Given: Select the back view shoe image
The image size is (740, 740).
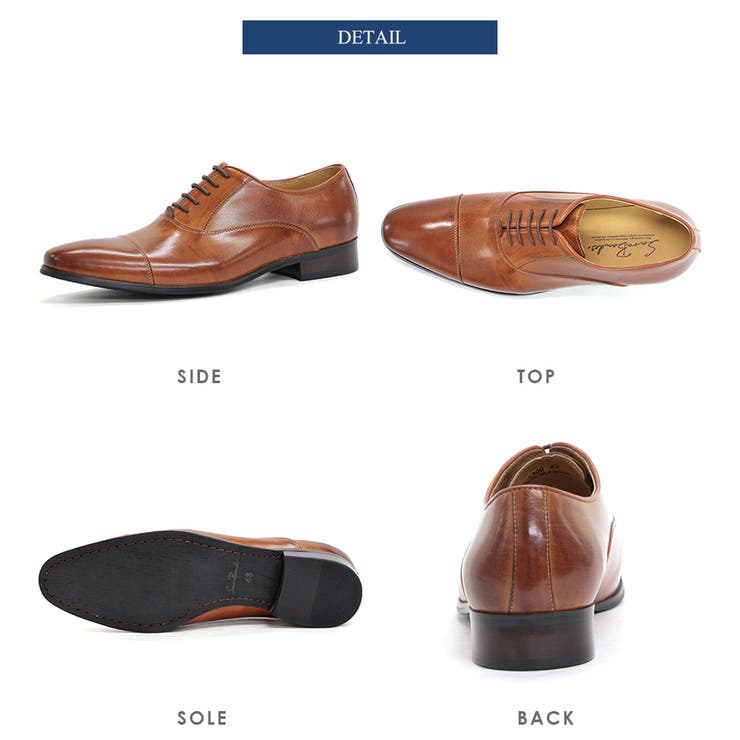Looking at the screenshot, I should (540, 556).
